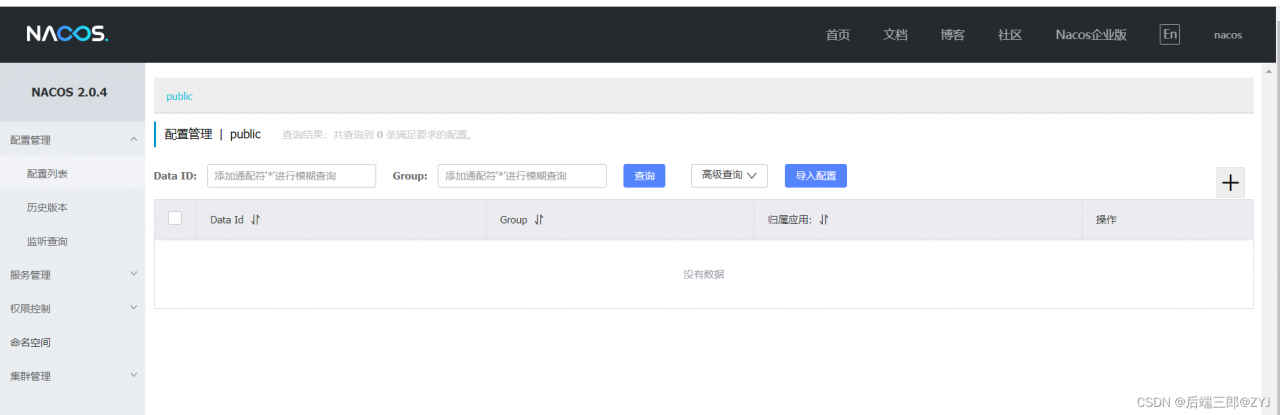Open 社区 in top navigation
Screen dimensions: 1280x415
pos(1010,34)
